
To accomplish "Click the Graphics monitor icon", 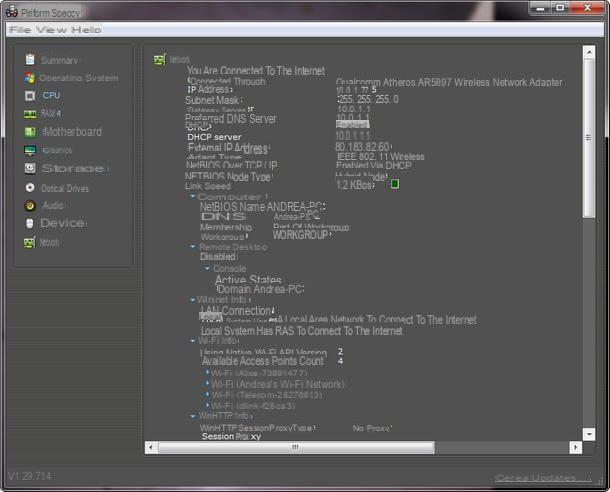I will tap(30, 150).
